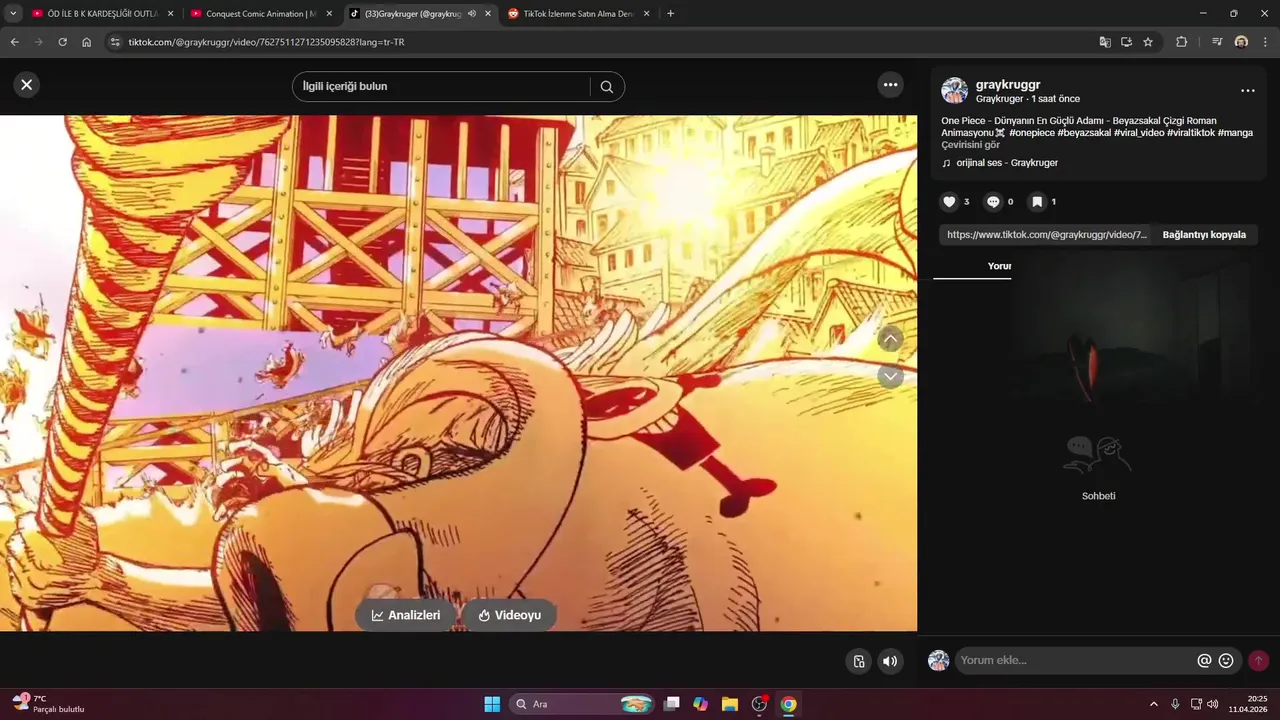The image size is (1280, 720).
Task: Go to previous video with up arrow
Action: (890, 339)
